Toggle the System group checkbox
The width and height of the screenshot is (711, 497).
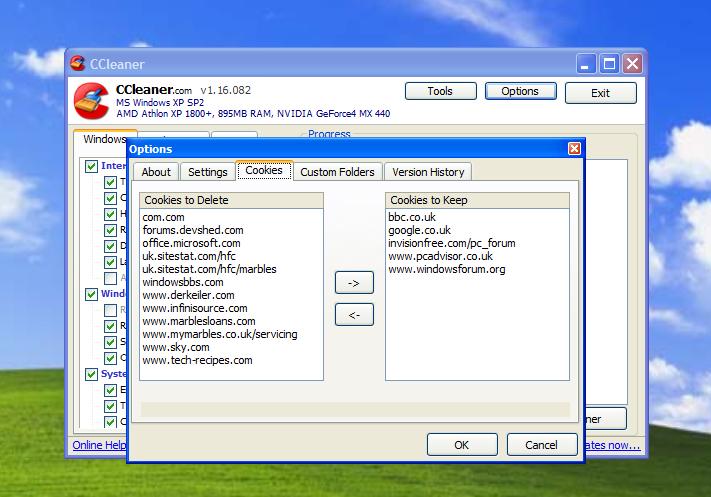tap(91, 374)
